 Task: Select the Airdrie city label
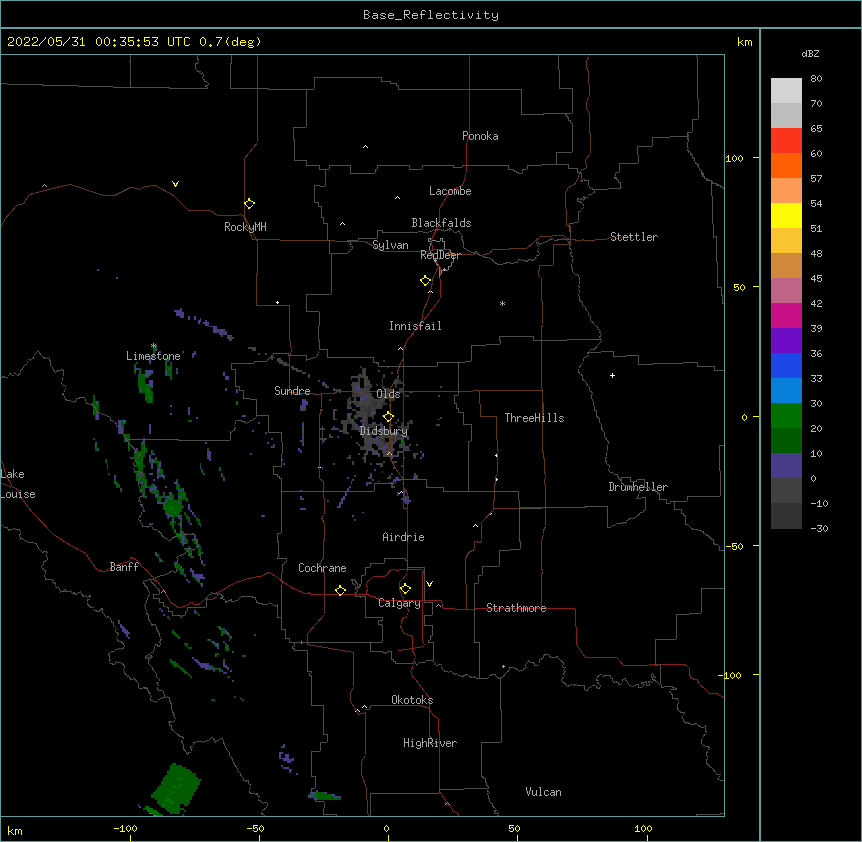pyautogui.click(x=403, y=537)
